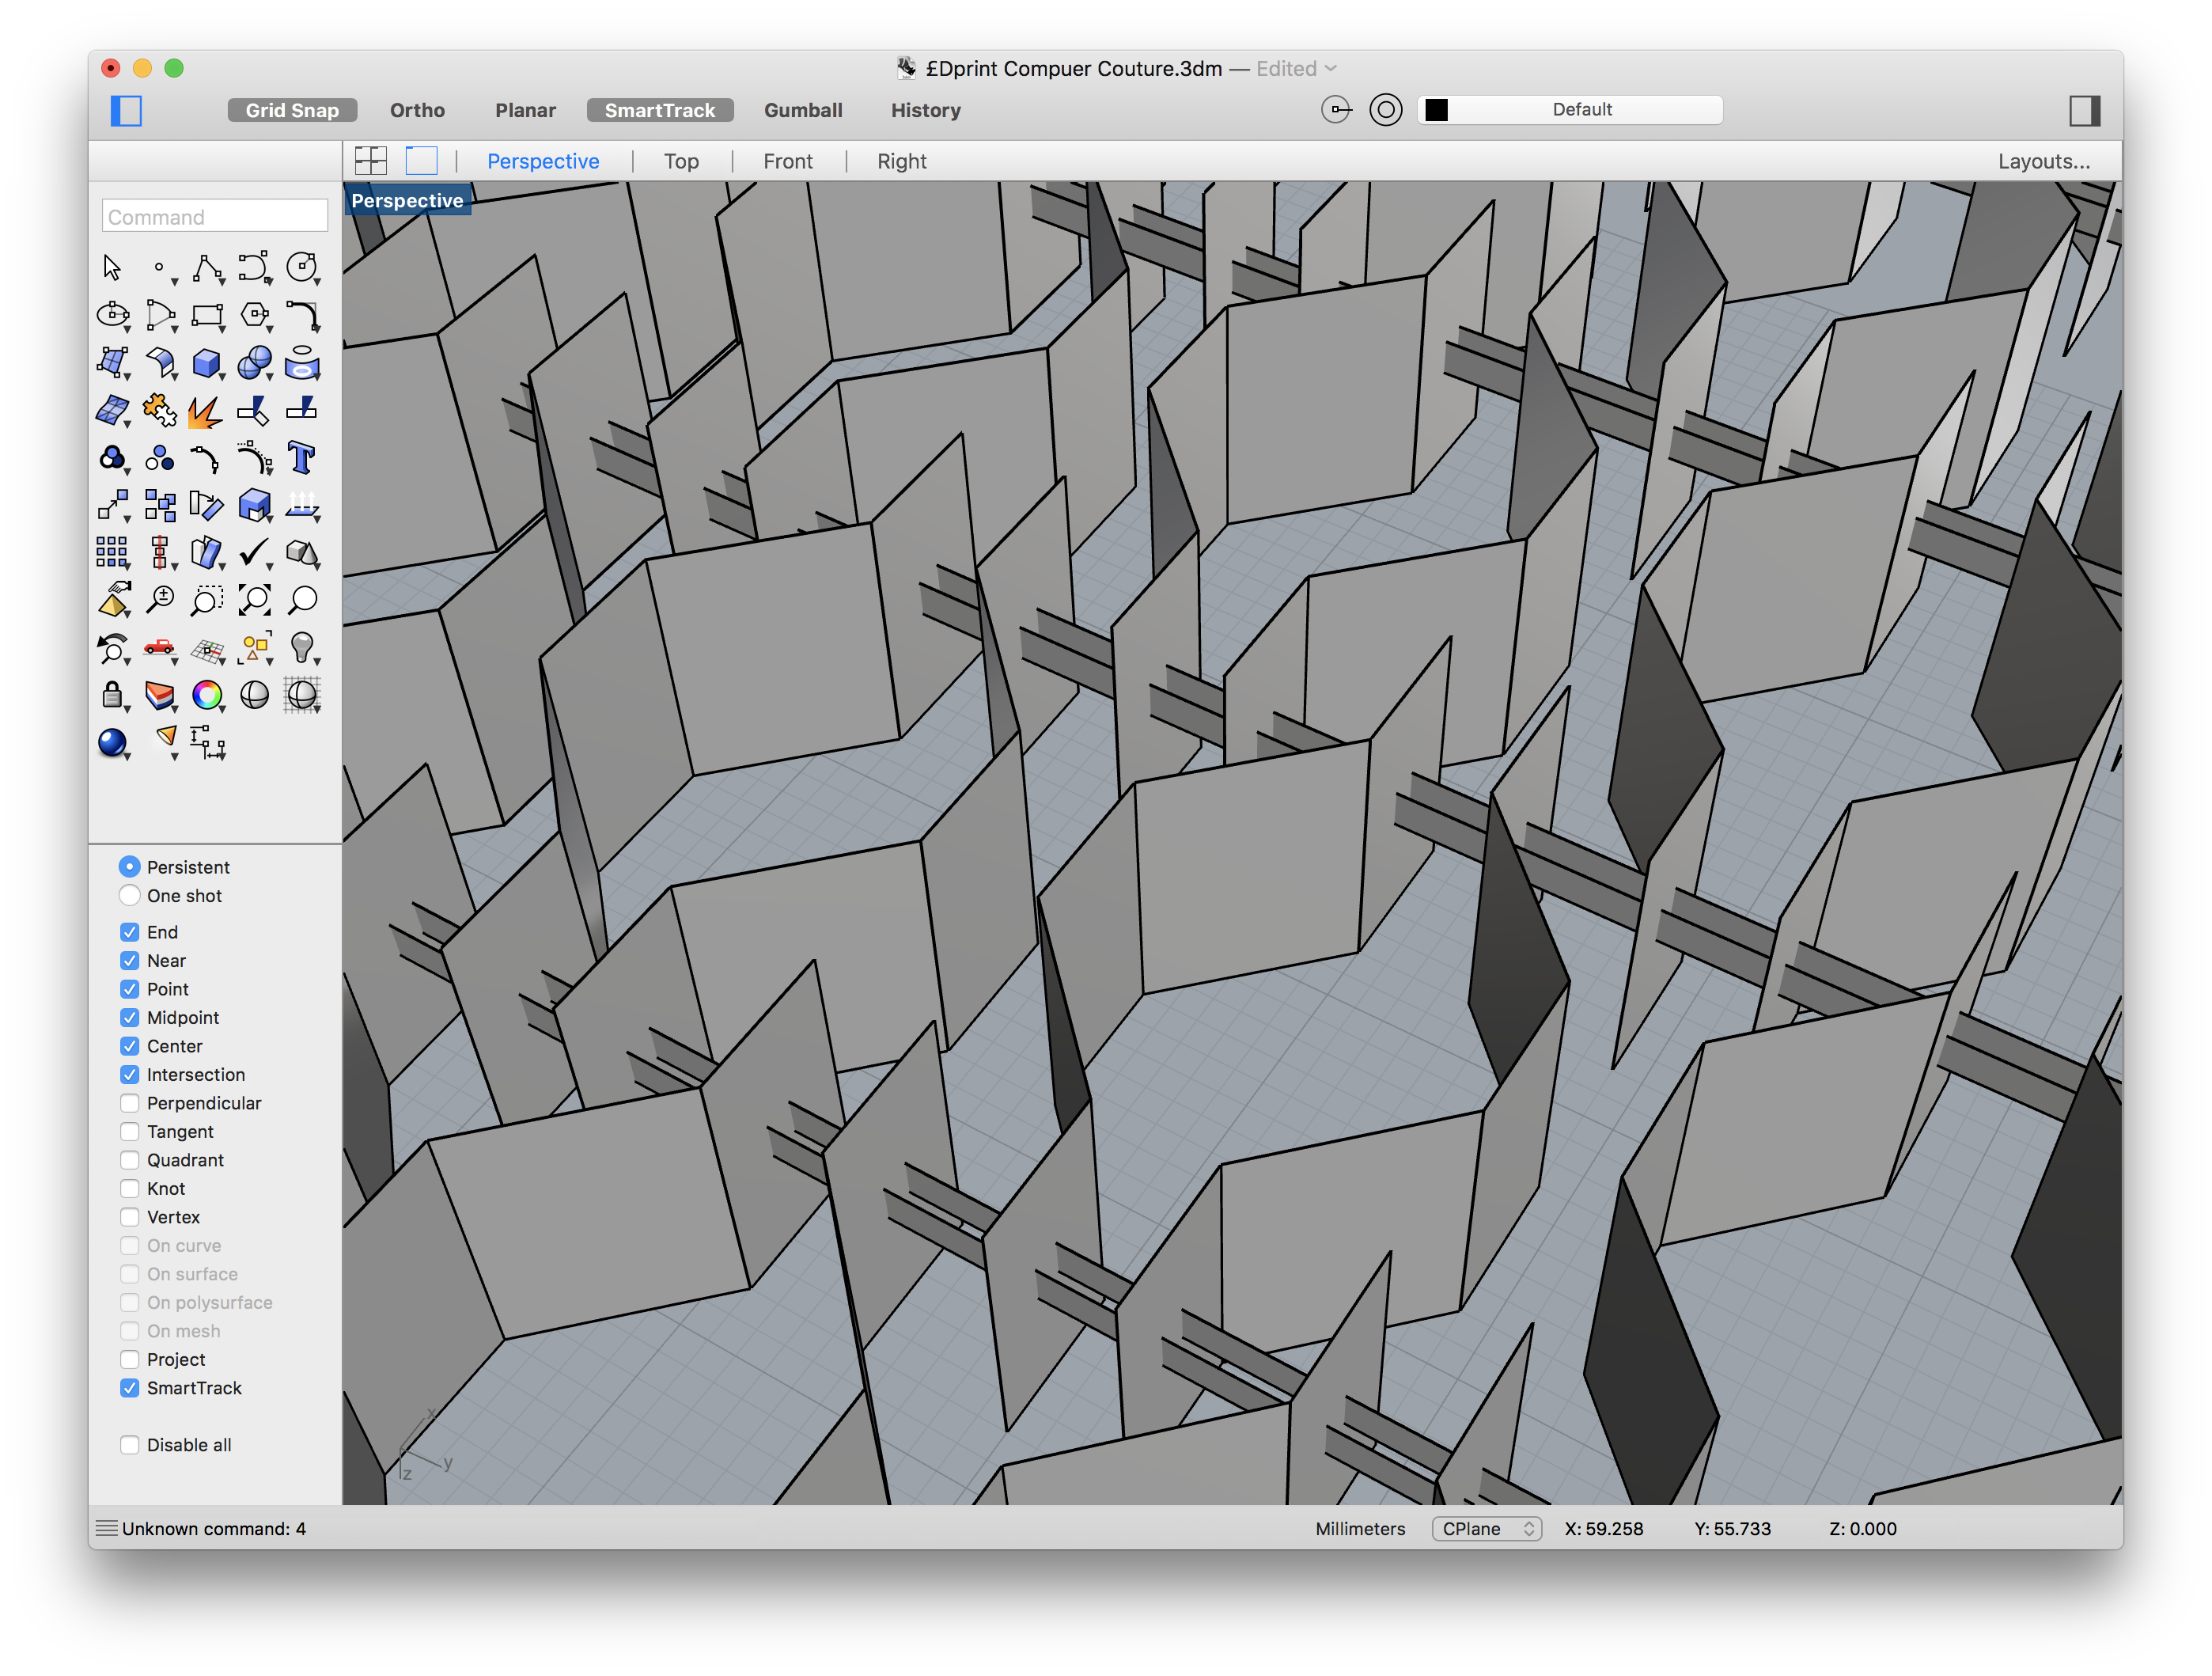Open the CPlane coordinate dropdown
Screen dimensions: 2212x1676
pos(1486,1528)
